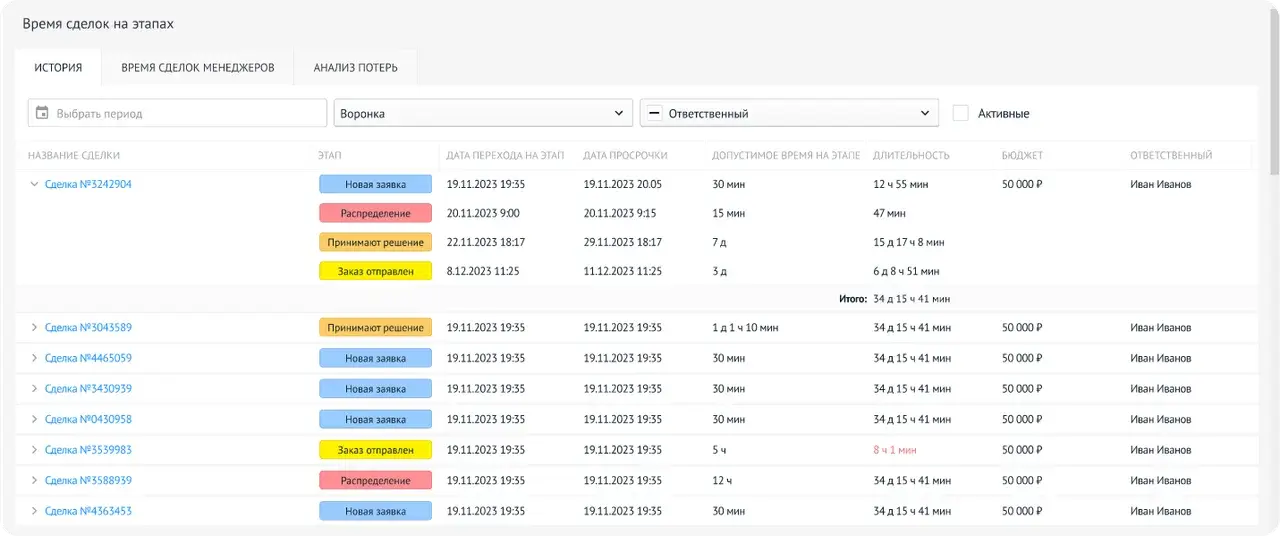
Task: Open deal link Сделка №3539983
Action: pos(88,450)
